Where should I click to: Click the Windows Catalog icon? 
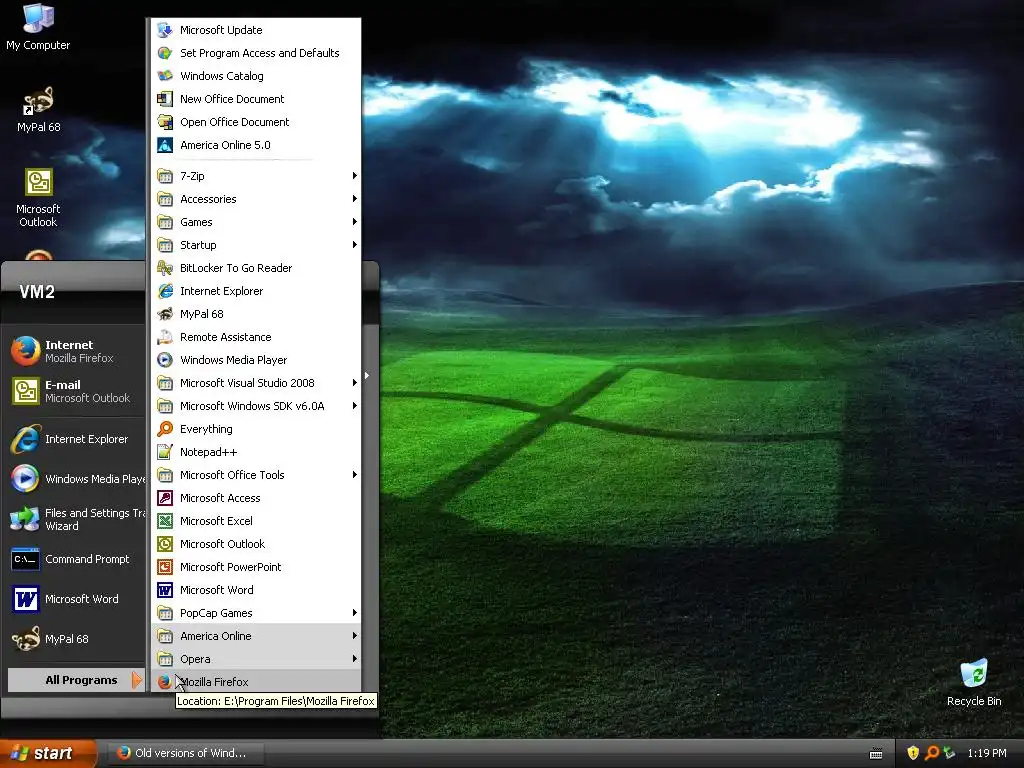coord(165,76)
